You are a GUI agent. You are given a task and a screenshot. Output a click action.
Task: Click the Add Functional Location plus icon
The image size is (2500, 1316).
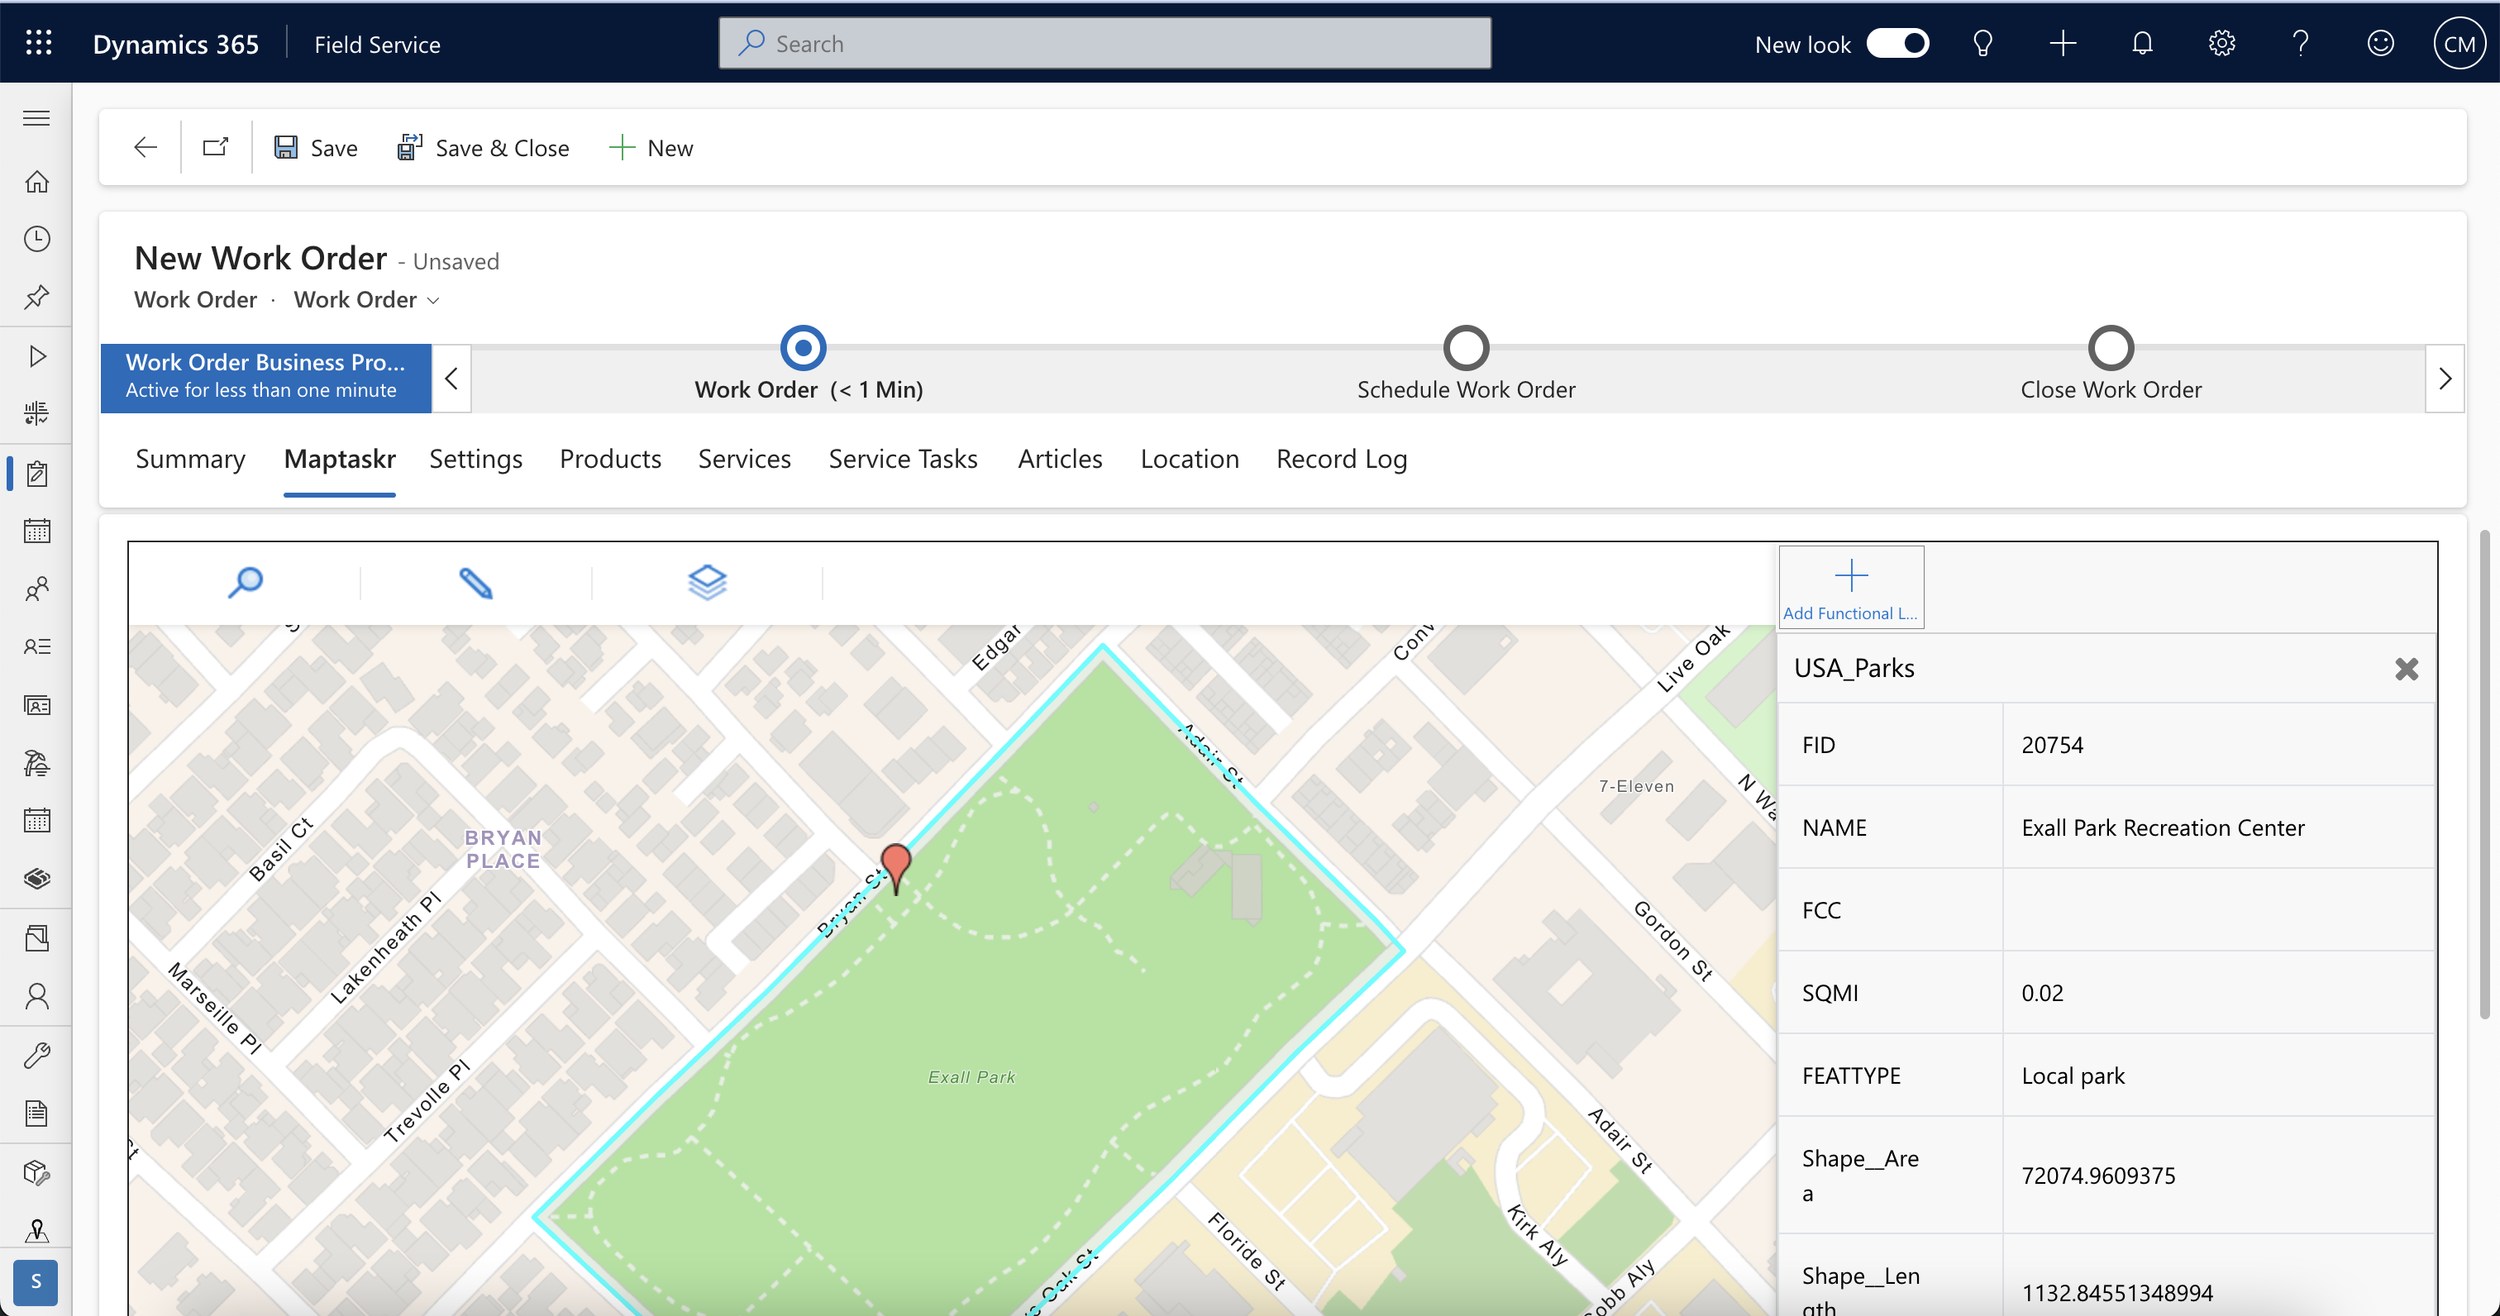pyautogui.click(x=1851, y=577)
